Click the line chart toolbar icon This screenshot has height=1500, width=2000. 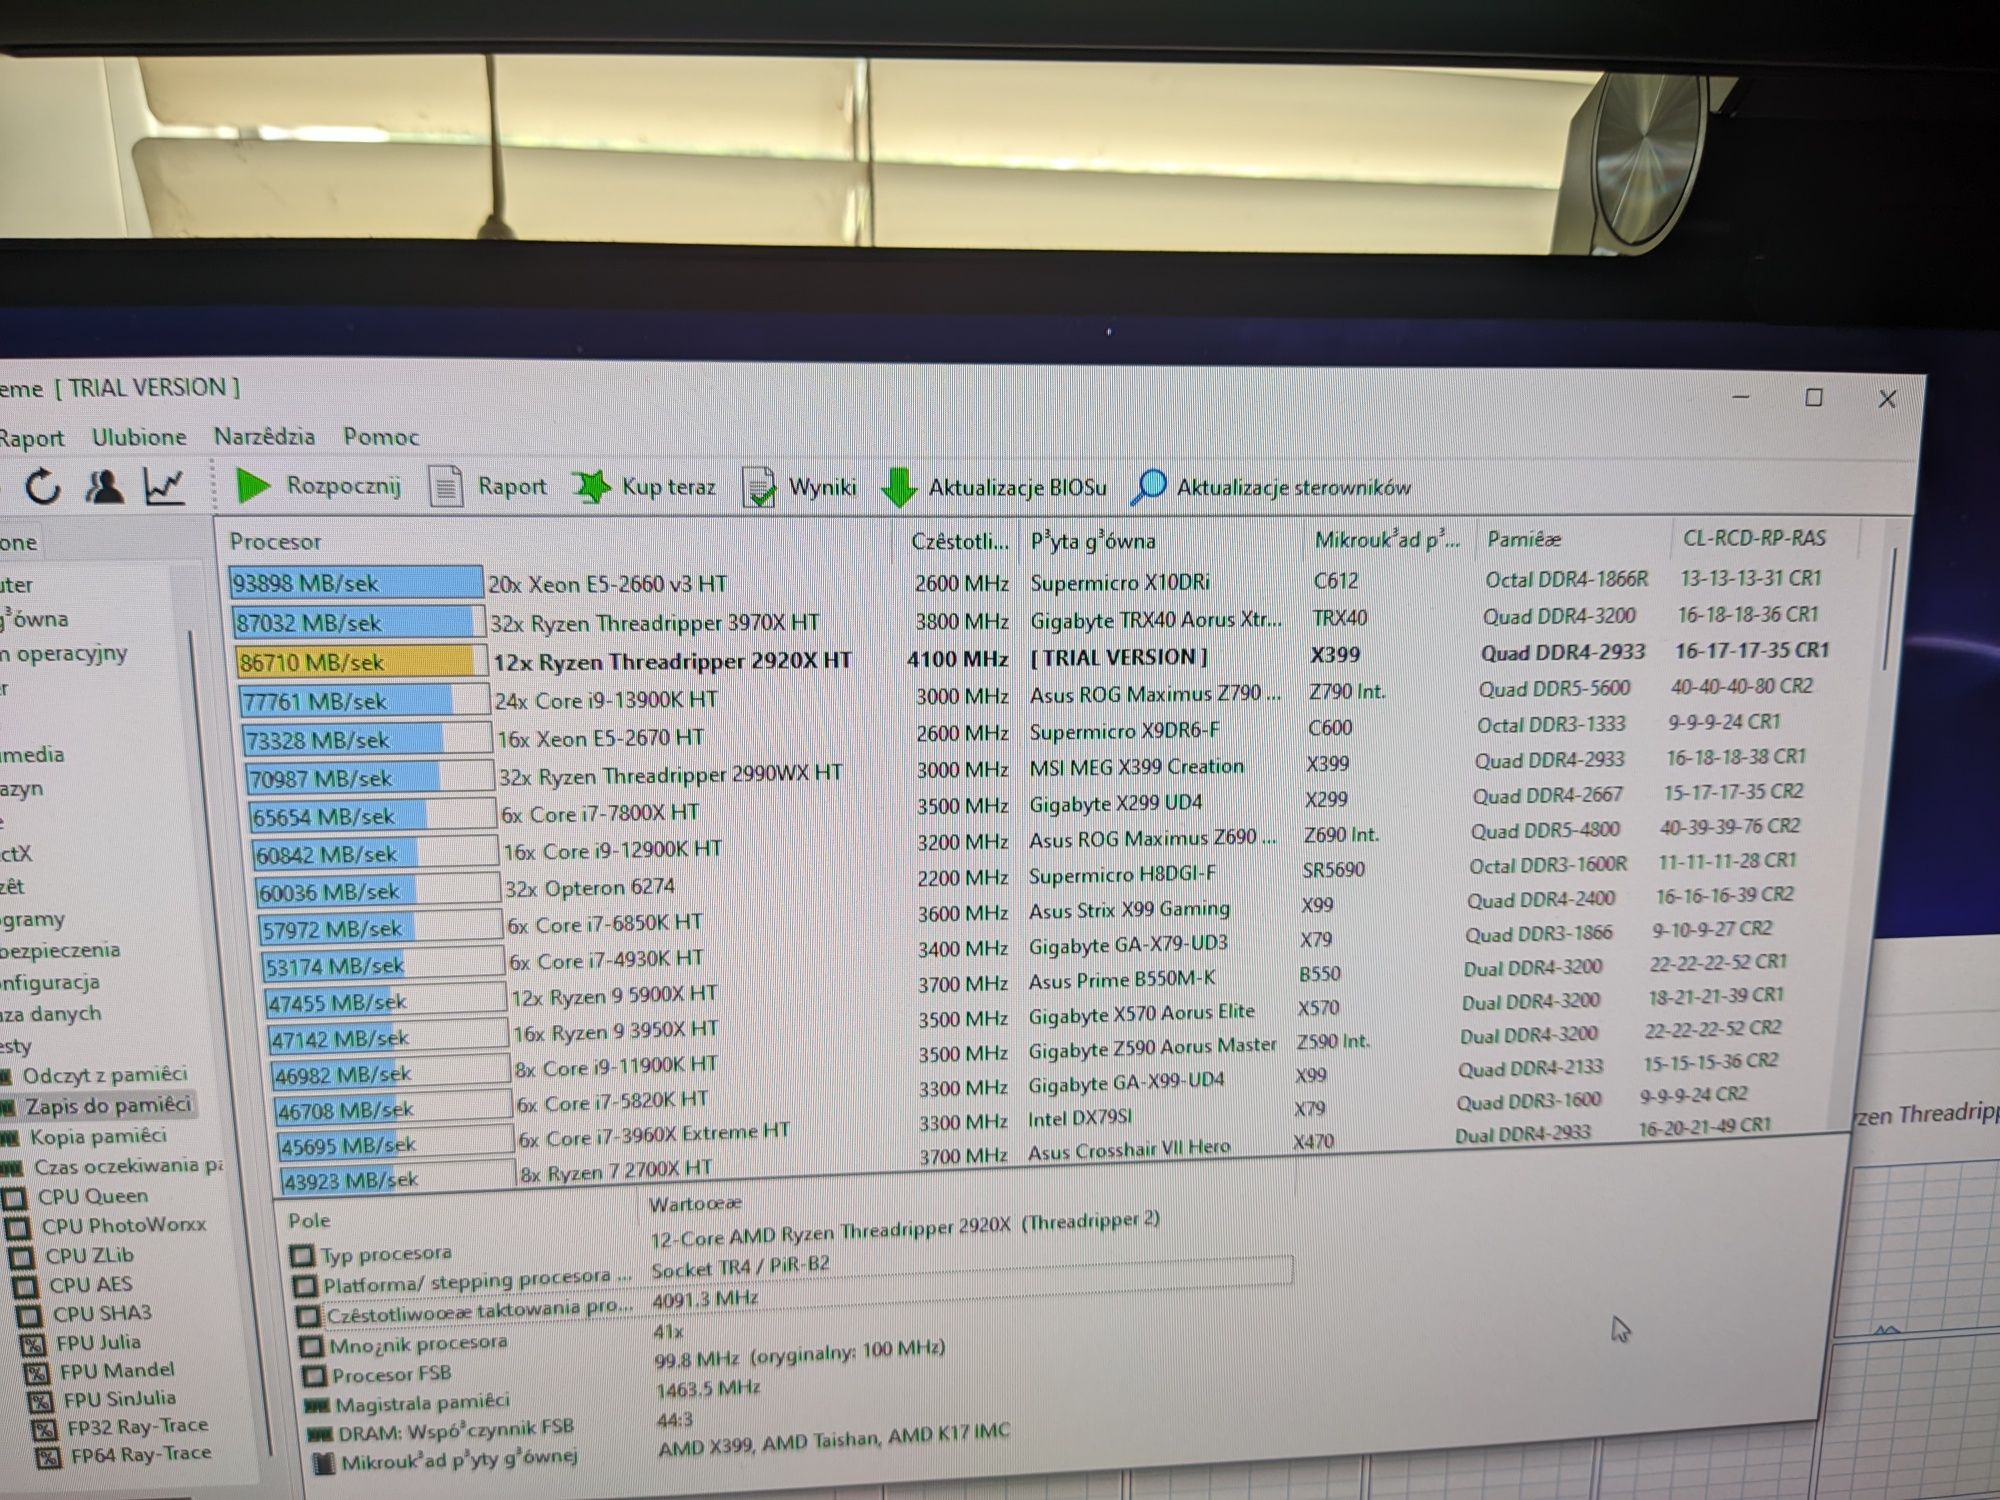(x=164, y=487)
